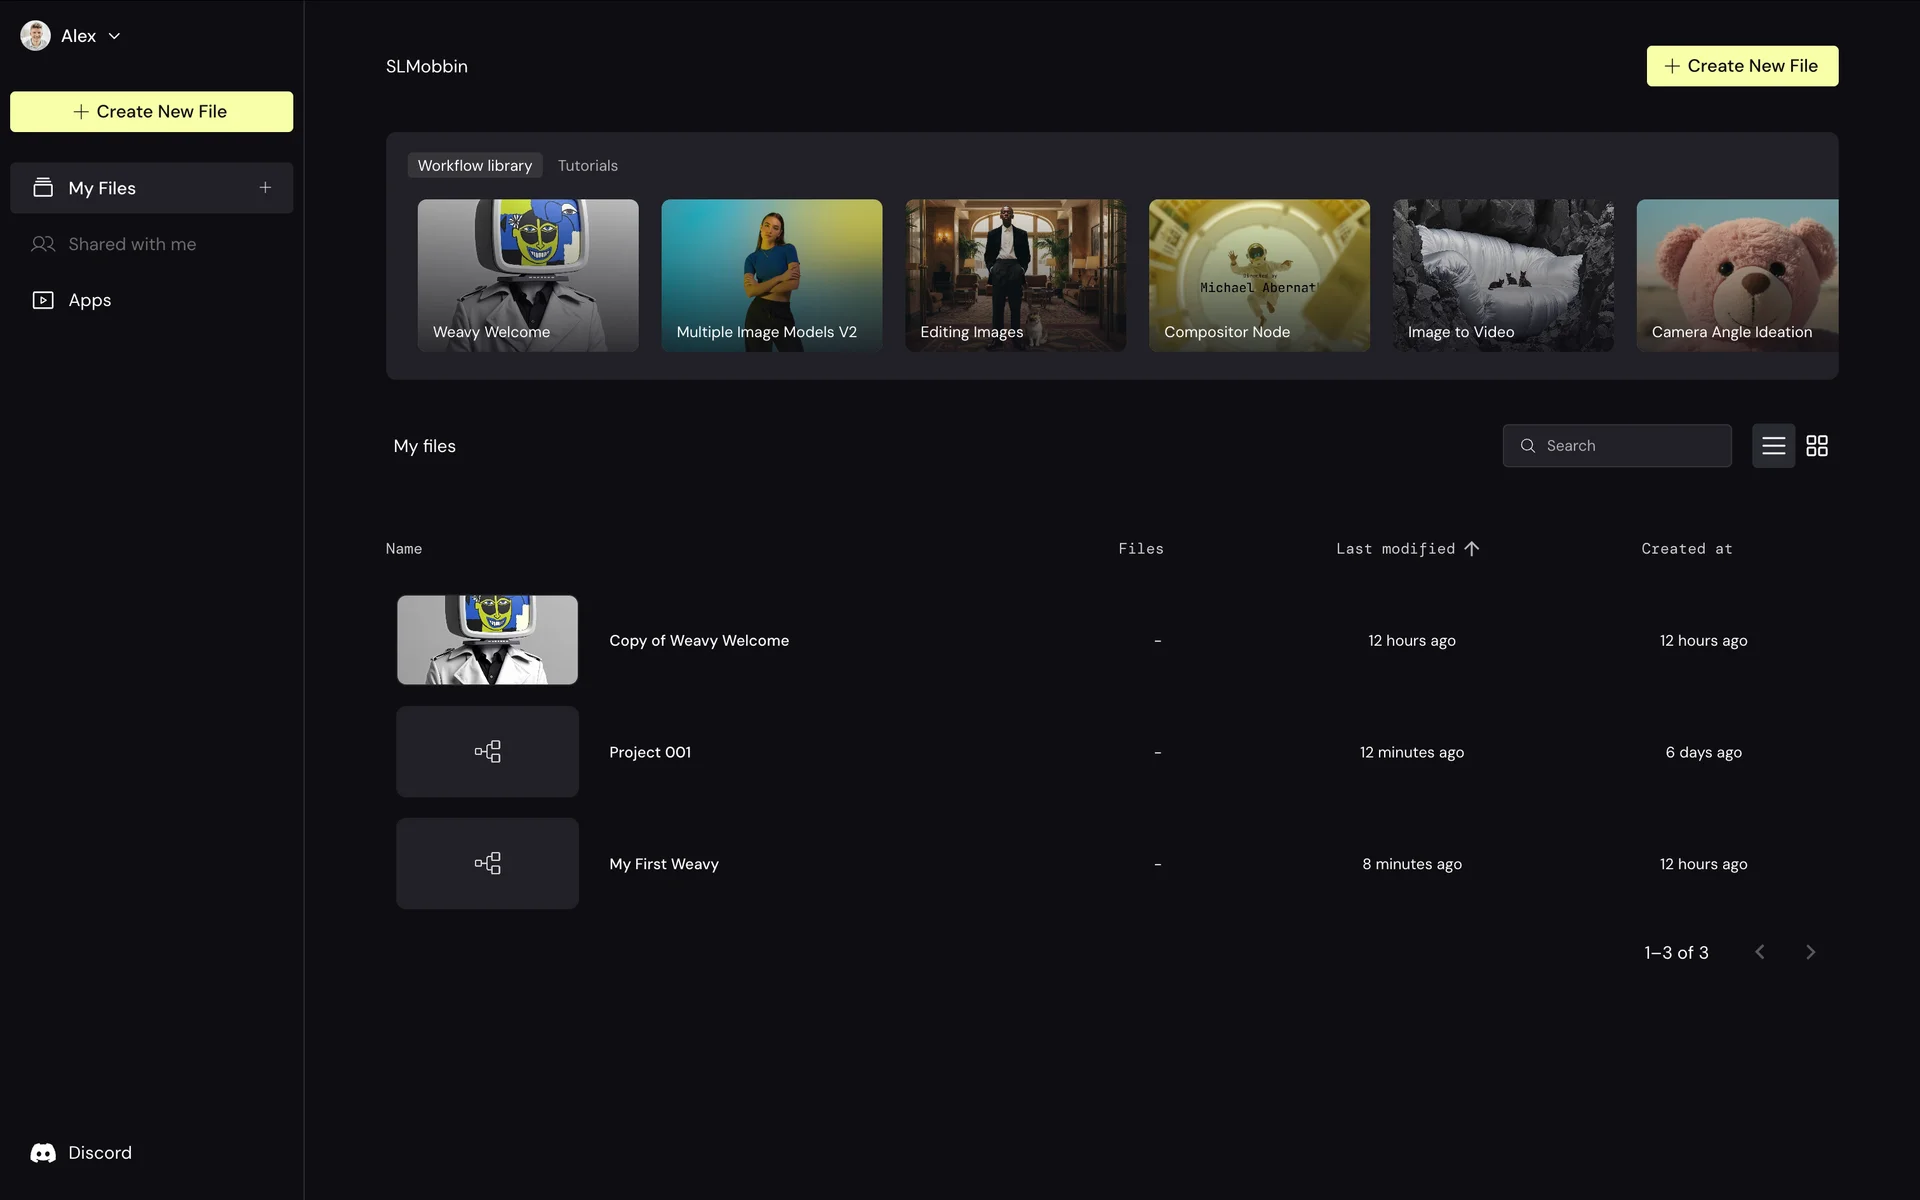Go to Shared with me
1920x1200 pixels.
(x=131, y=244)
